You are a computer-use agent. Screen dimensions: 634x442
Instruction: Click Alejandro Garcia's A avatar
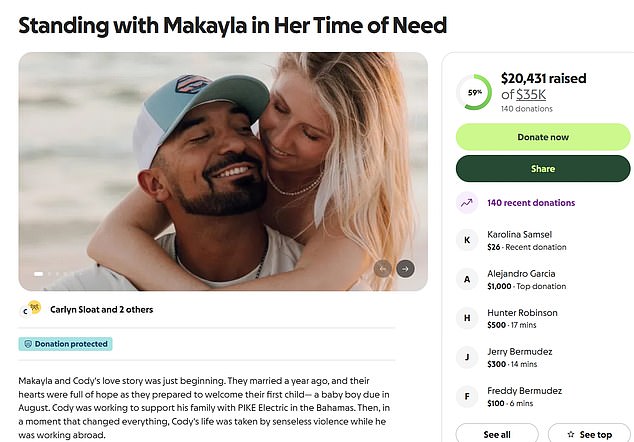click(x=467, y=280)
